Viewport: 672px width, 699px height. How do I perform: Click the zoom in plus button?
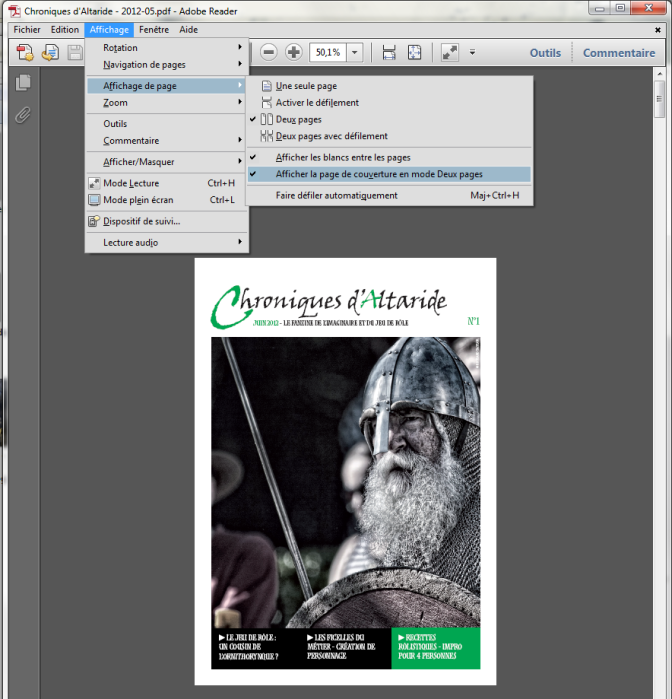tap(293, 52)
